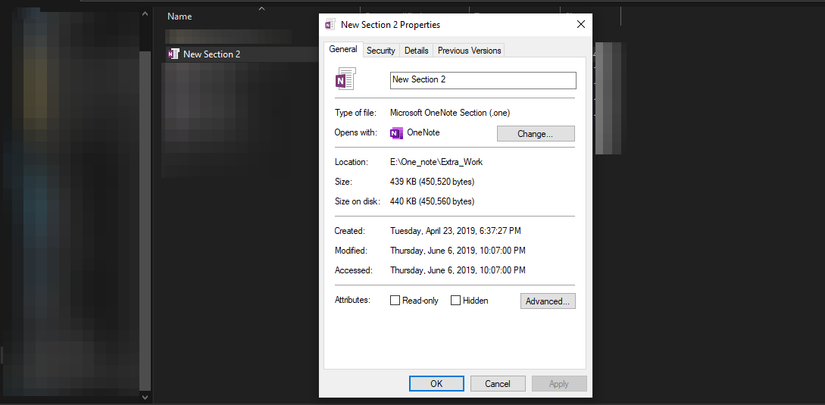
Task: Tick the Hidden attribute checkbox
Action: tap(456, 300)
